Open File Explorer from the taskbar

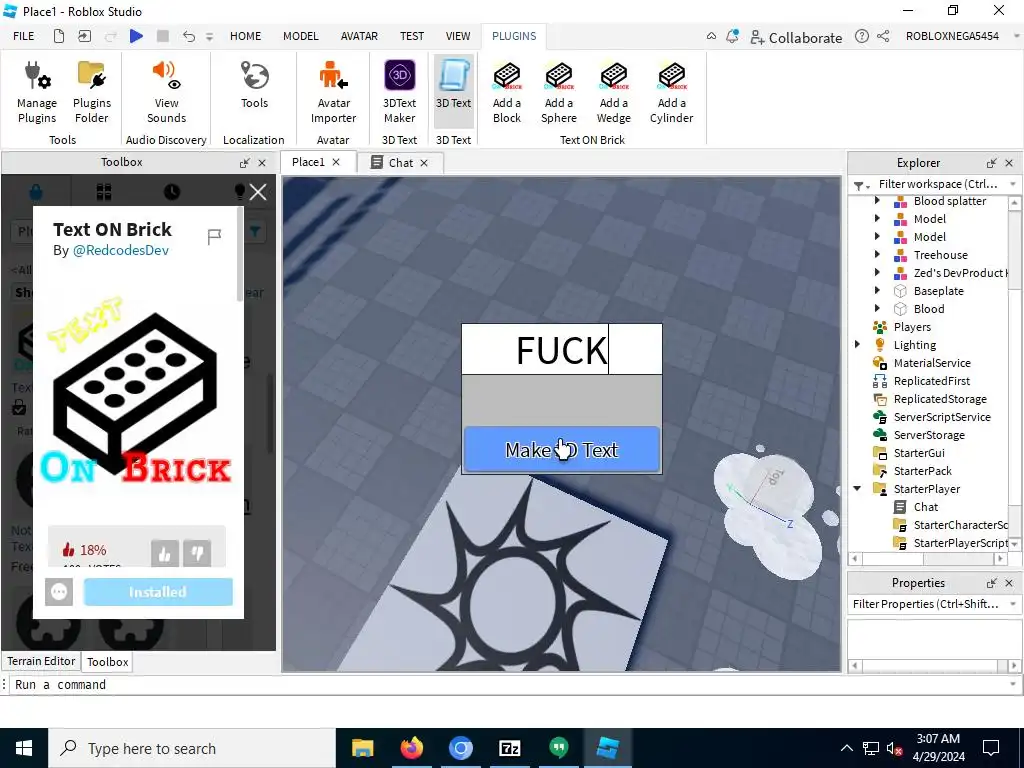tap(362, 748)
